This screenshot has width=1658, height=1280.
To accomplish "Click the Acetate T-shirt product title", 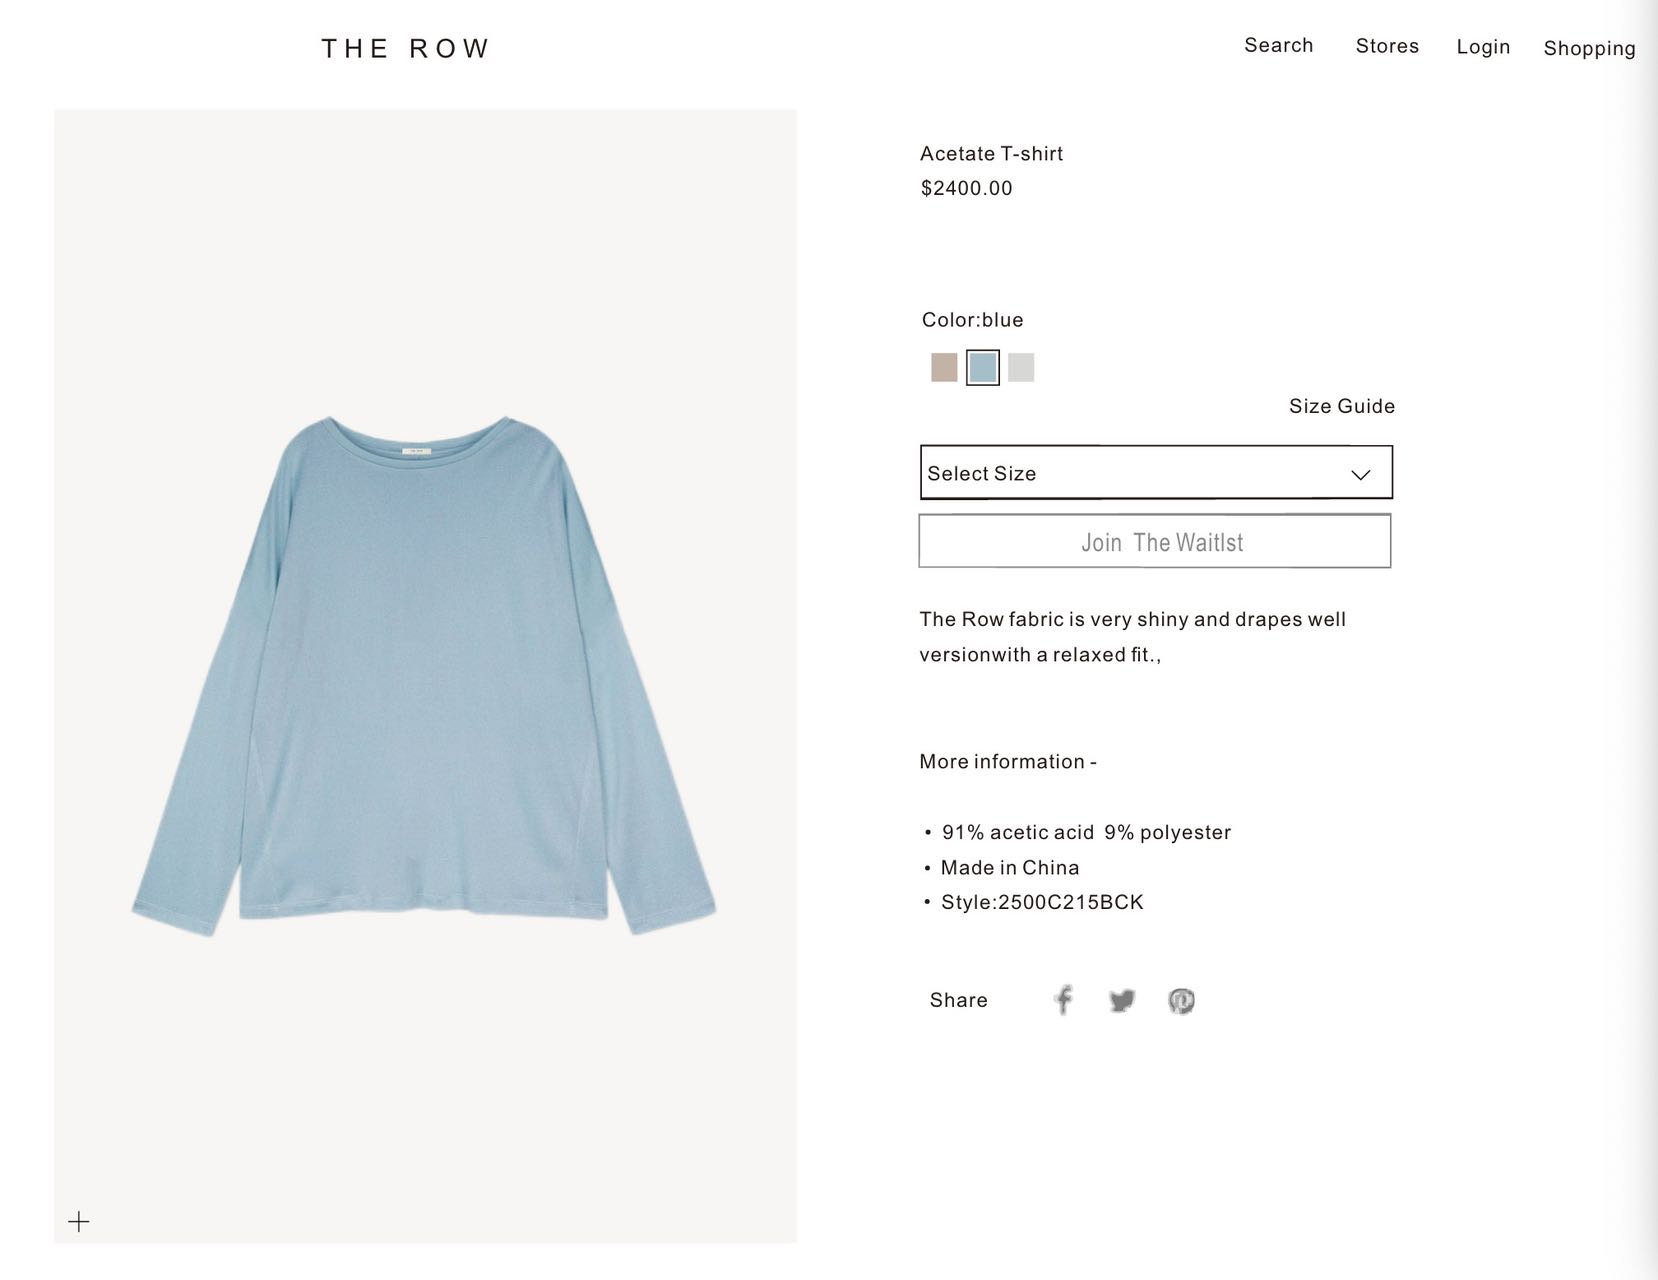I will click(991, 154).
